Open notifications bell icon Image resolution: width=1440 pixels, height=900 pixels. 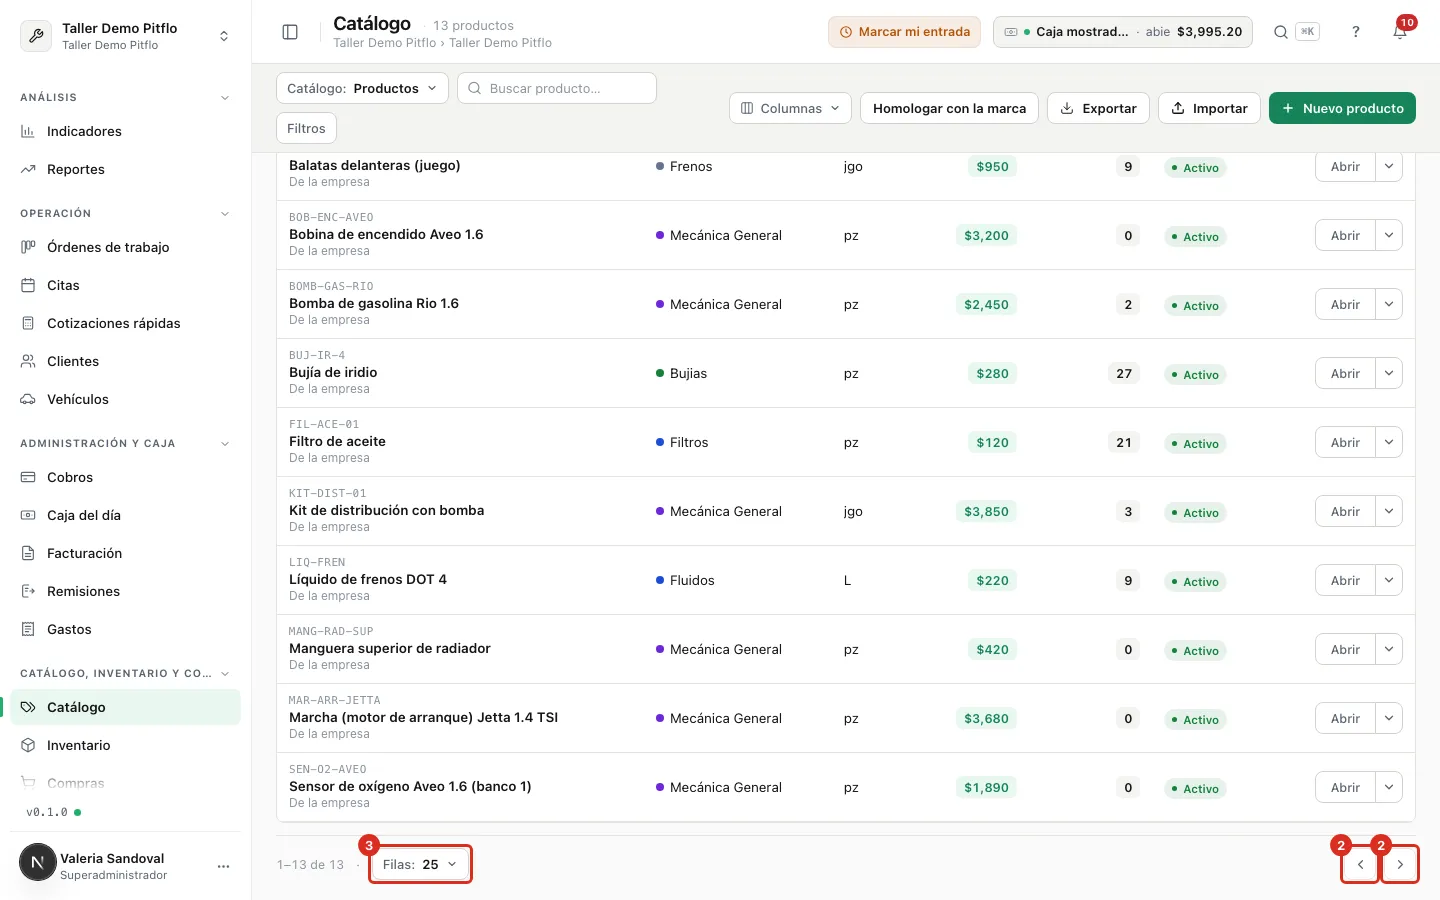[1400, 32]
